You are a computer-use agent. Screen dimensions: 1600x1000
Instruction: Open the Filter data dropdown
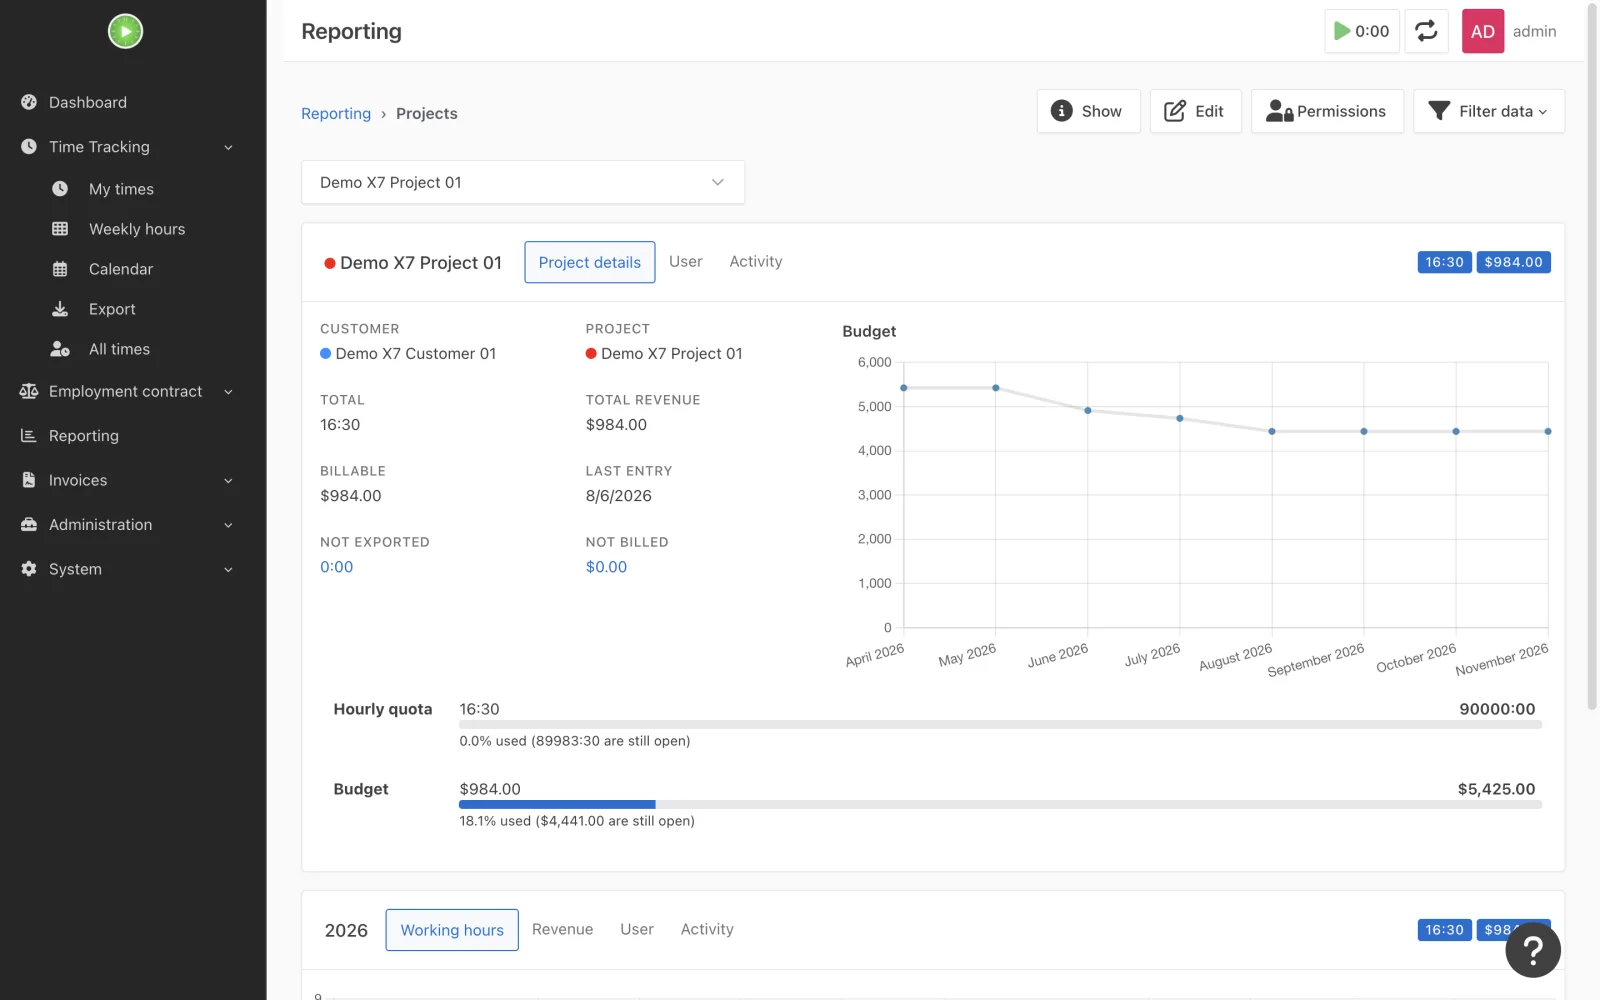pyautogui.click(x=1489, y=111)
